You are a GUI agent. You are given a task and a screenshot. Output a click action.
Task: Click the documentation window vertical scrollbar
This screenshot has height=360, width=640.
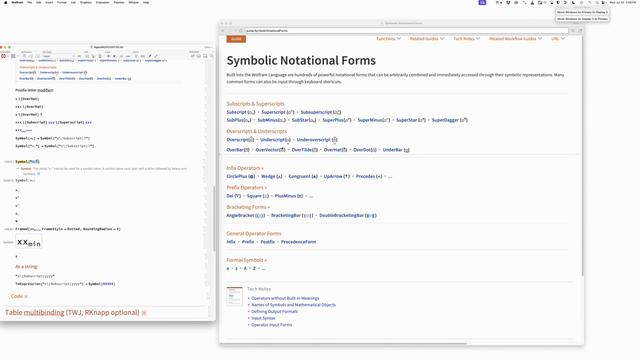tap(582, 155)
